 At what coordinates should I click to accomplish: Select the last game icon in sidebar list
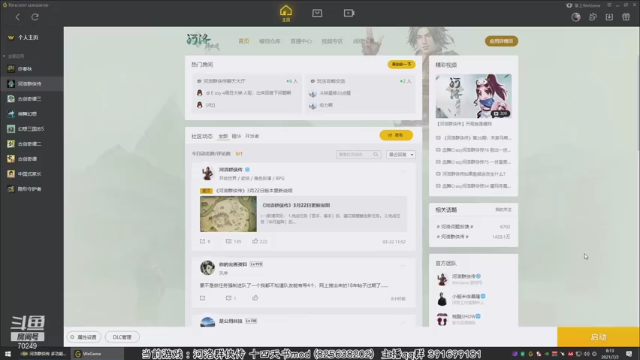tap(11, 189)
